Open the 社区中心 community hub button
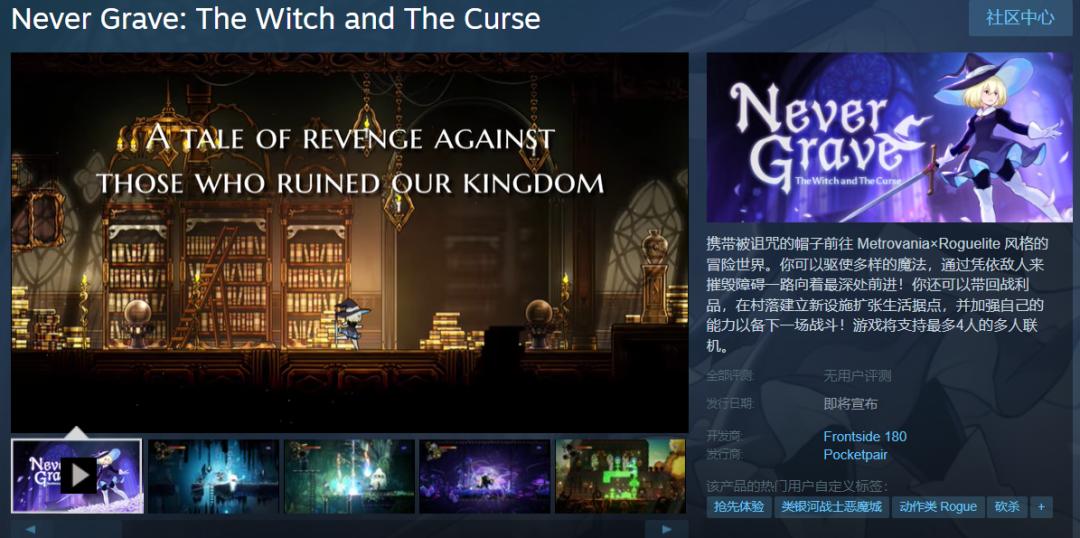Image resolution: width=1080 pixels, height=538 pixels. 1019,18
